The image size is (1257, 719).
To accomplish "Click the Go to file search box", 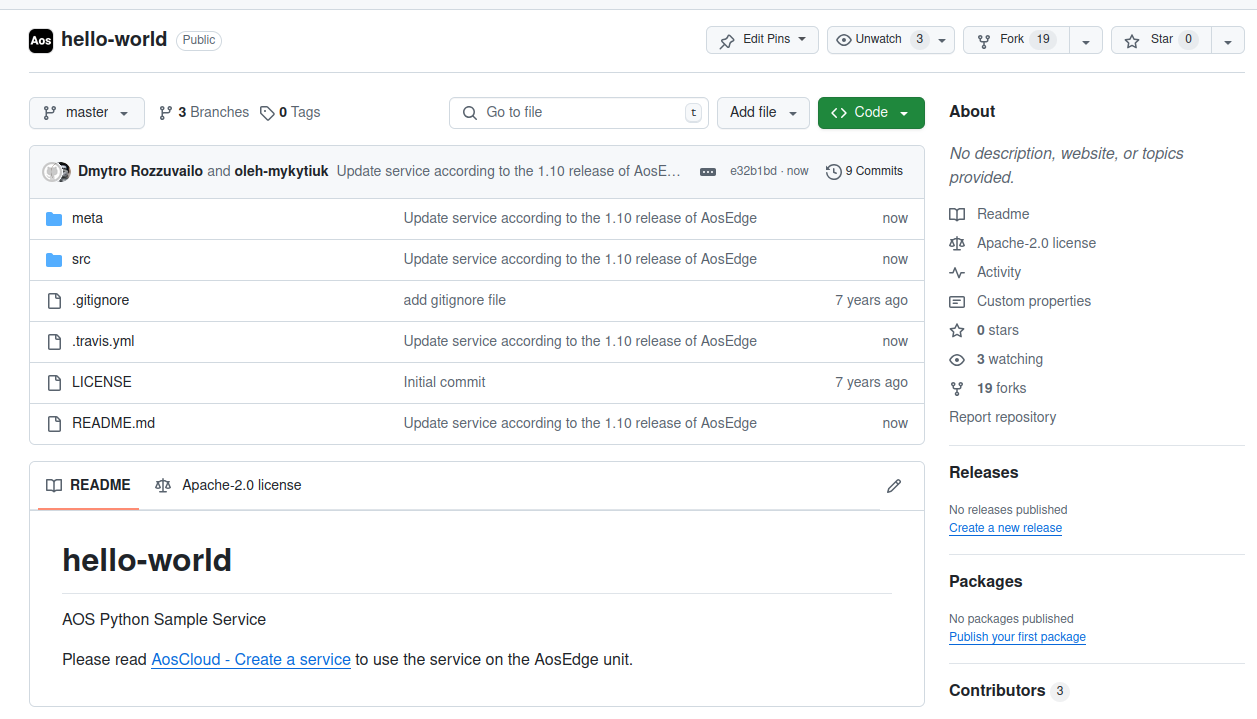I will [578, 112].
